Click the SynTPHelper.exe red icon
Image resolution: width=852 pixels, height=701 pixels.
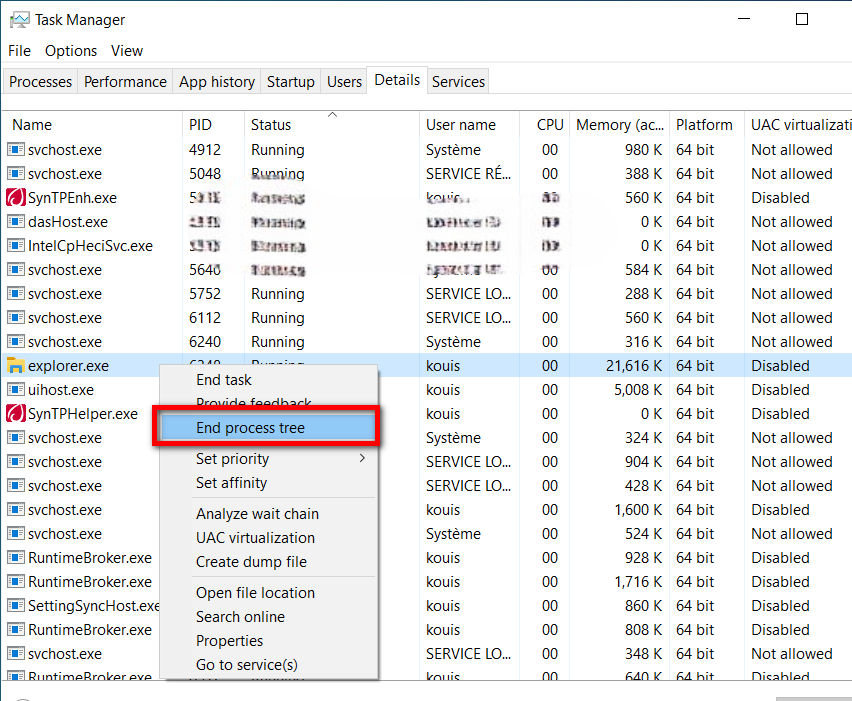point(16,414)
